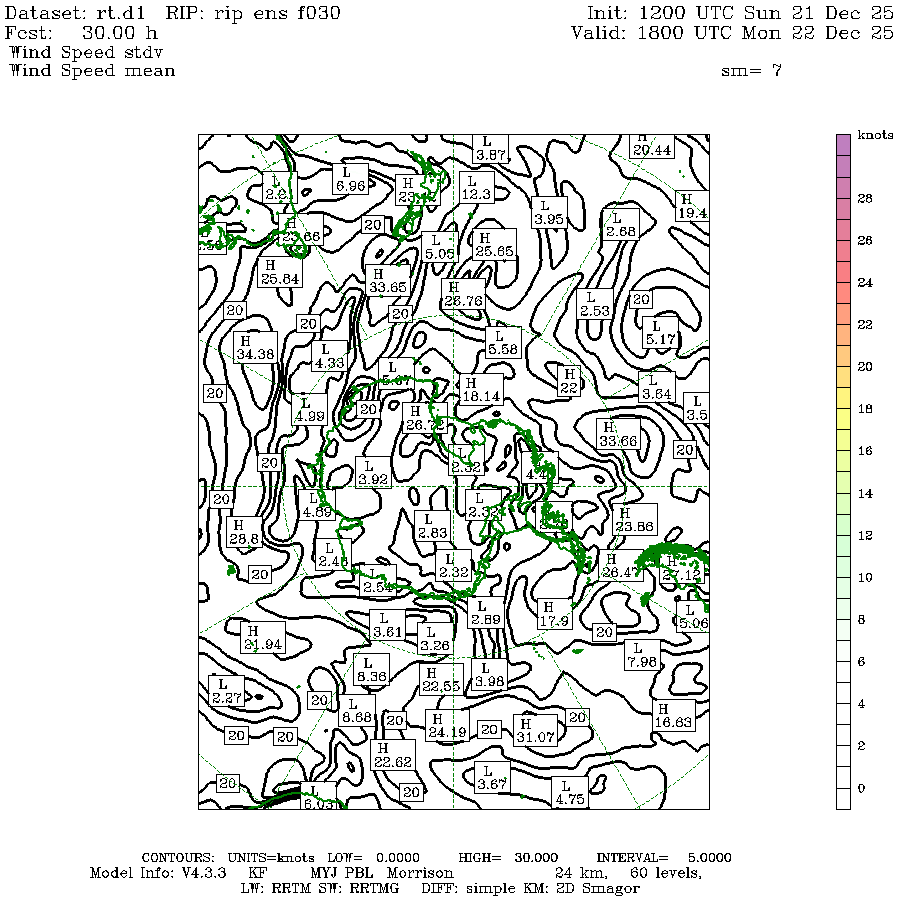Select the 'RIP: rip ens f030' label
This screenshot has height=900, width=900.
point(253,13)
